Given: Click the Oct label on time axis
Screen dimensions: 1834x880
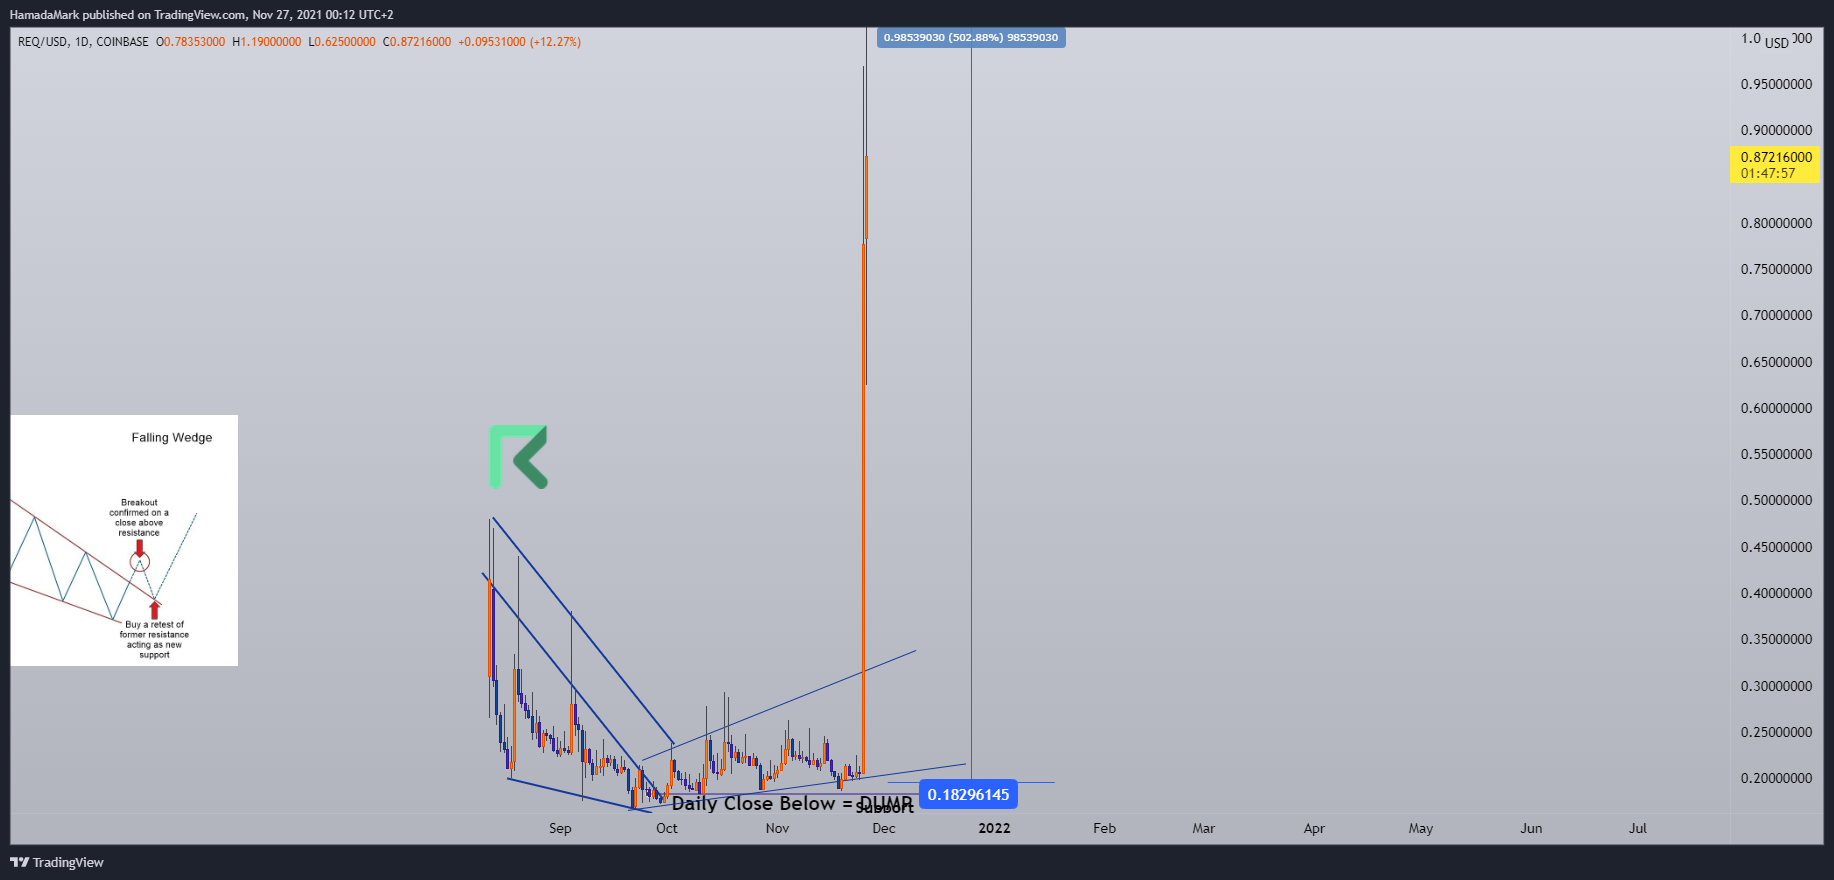Looking at the screenshot, I should 667,828.
